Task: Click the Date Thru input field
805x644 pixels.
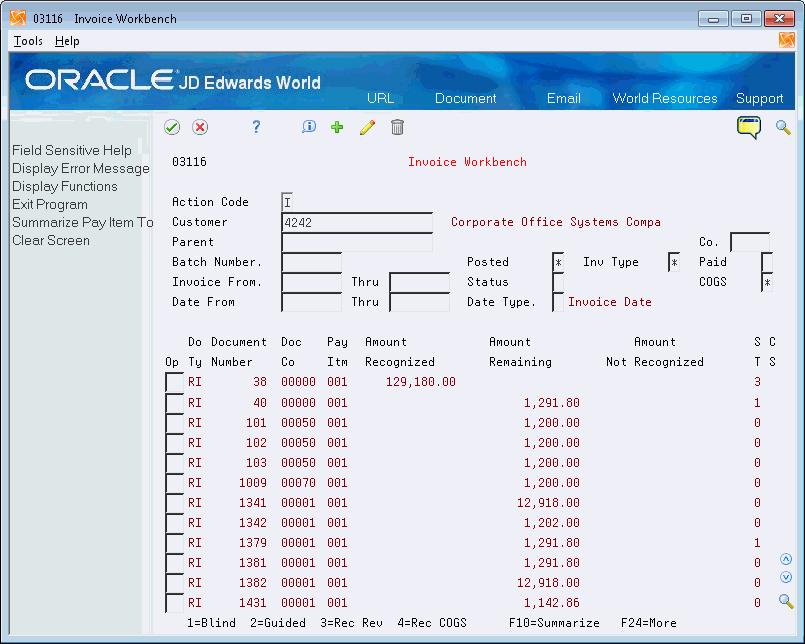Action: pos(419,302)
